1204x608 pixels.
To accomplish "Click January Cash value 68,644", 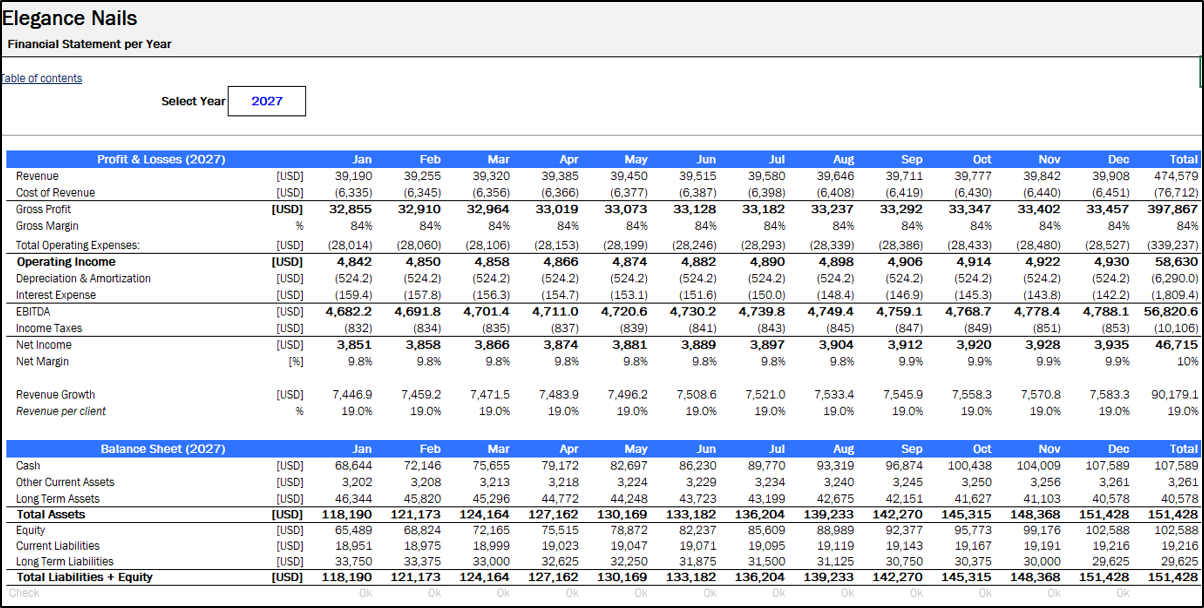I will pyautogui.click(x=353, y=466).
